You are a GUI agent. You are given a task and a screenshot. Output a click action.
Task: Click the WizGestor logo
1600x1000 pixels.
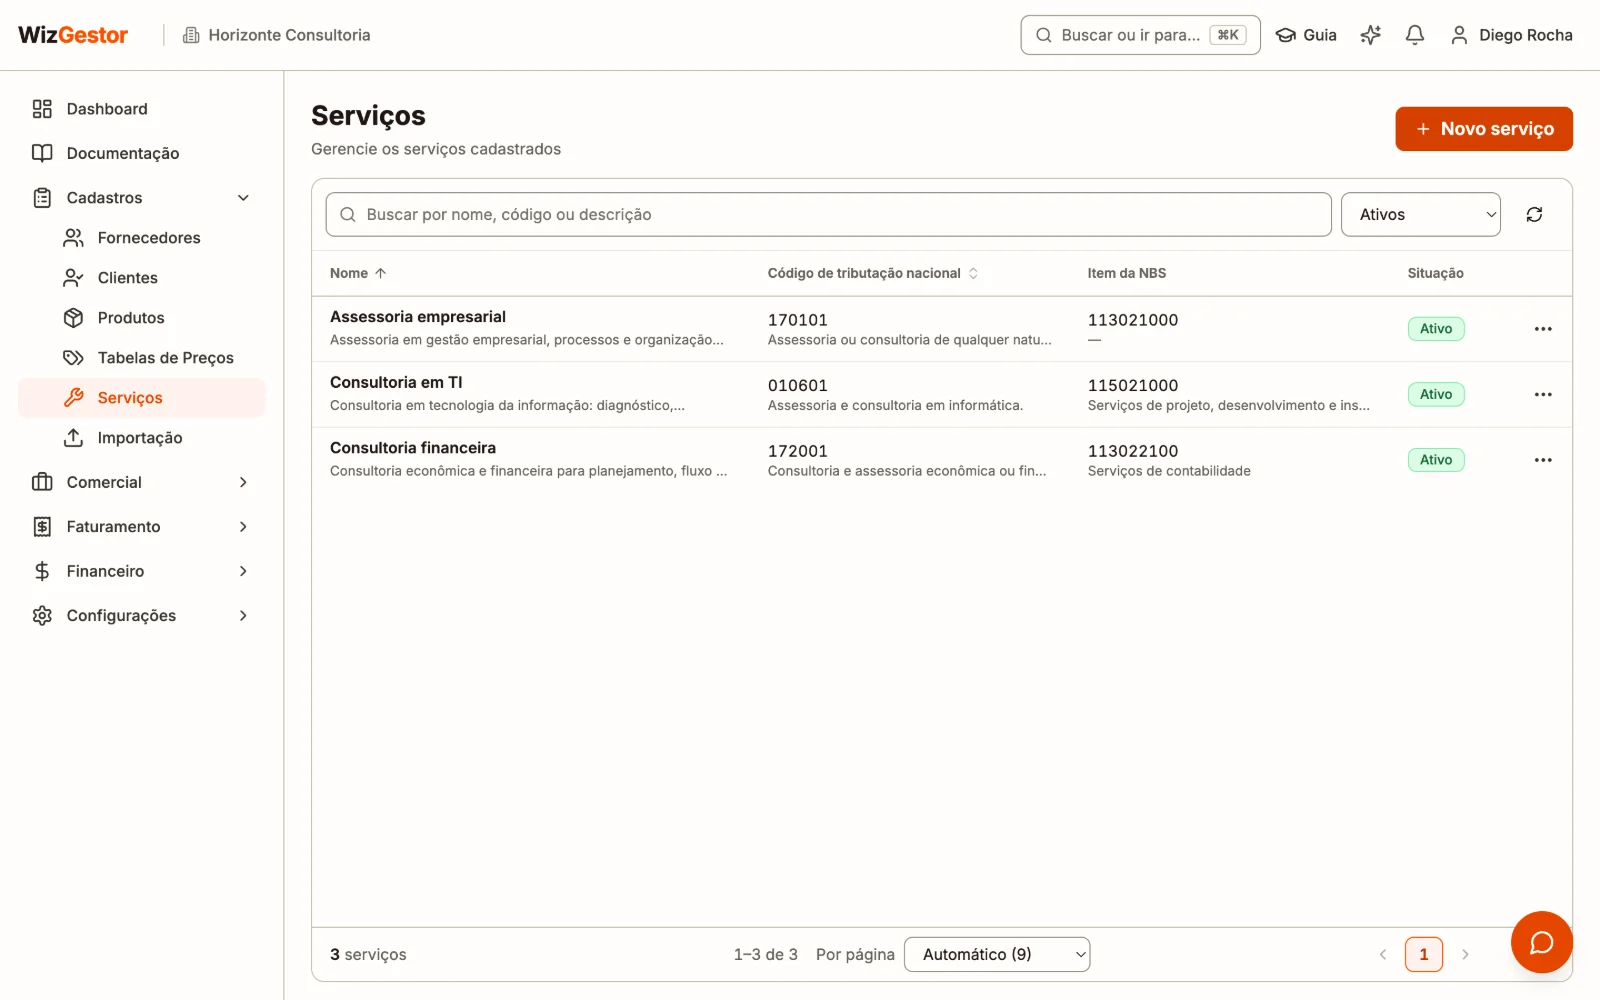click(73, 35)
